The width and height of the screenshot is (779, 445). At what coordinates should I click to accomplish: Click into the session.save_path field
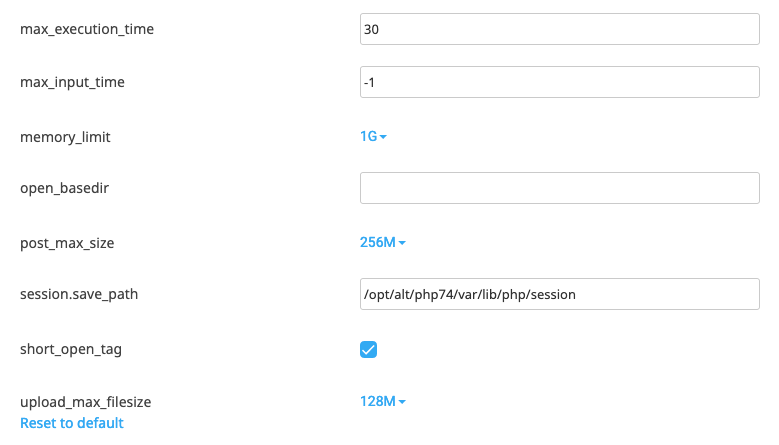click(560, 294)
